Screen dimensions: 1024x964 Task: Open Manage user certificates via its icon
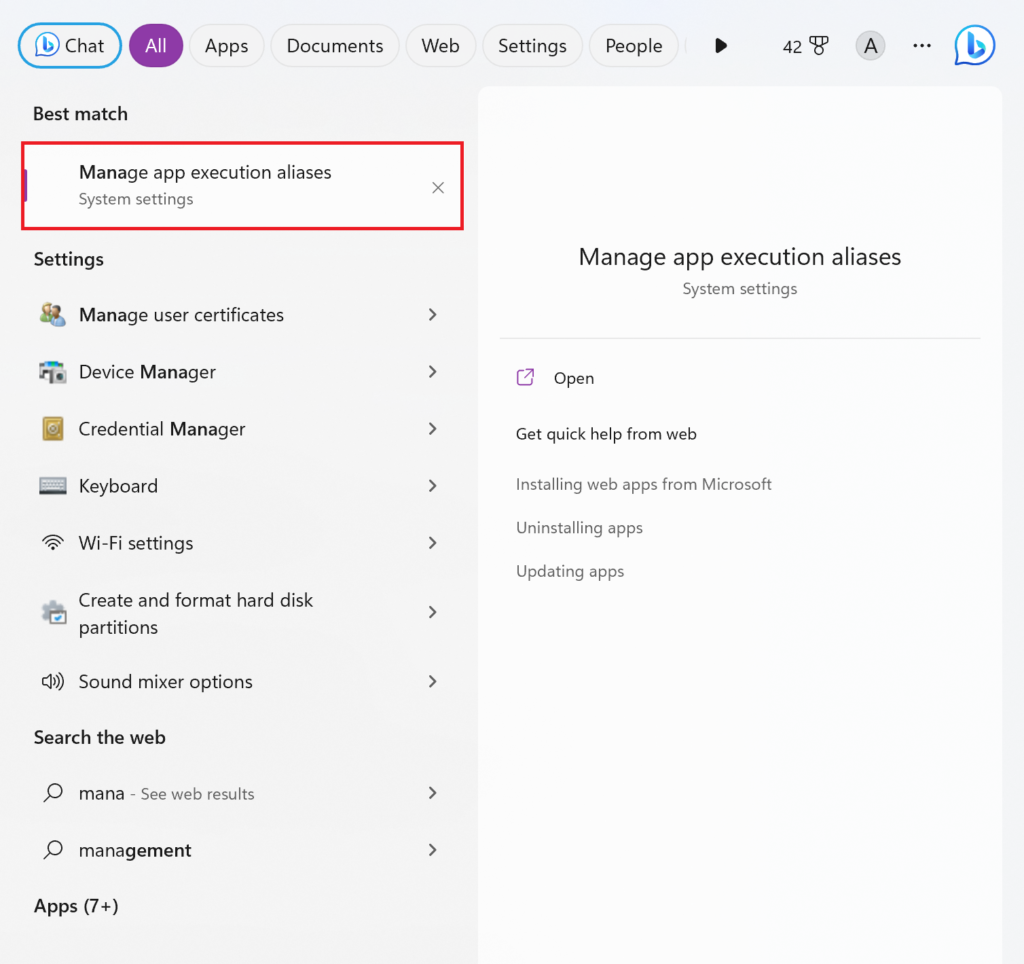pos(52,314)
